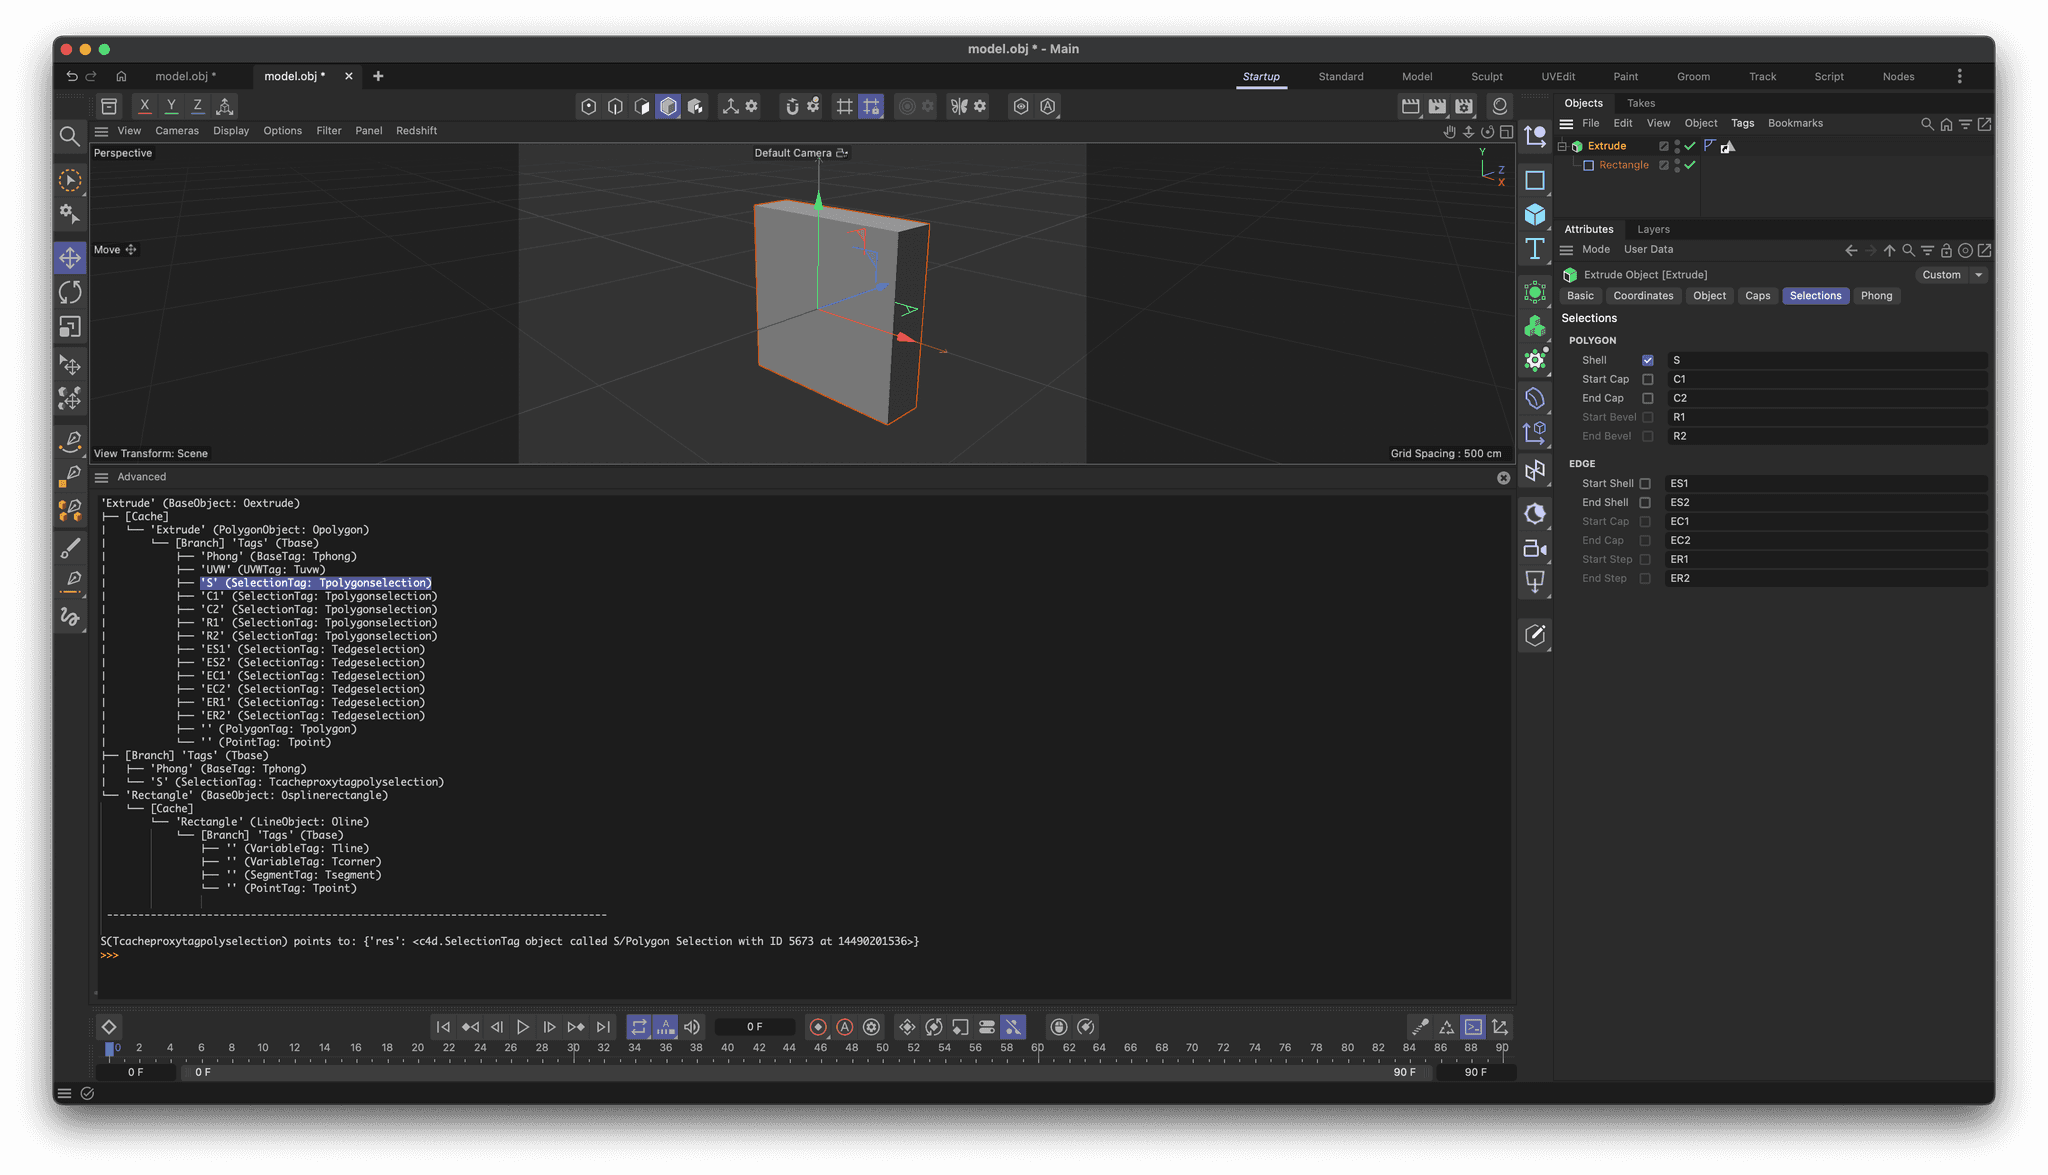This screenshot has width=2048, height=1175.
Task: Select the Scale tool in left toolbar
Action: (x=70, y=327)
